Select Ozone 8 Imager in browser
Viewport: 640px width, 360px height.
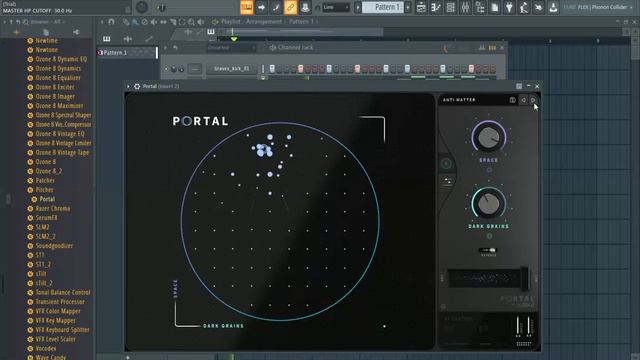click(55, 97)
